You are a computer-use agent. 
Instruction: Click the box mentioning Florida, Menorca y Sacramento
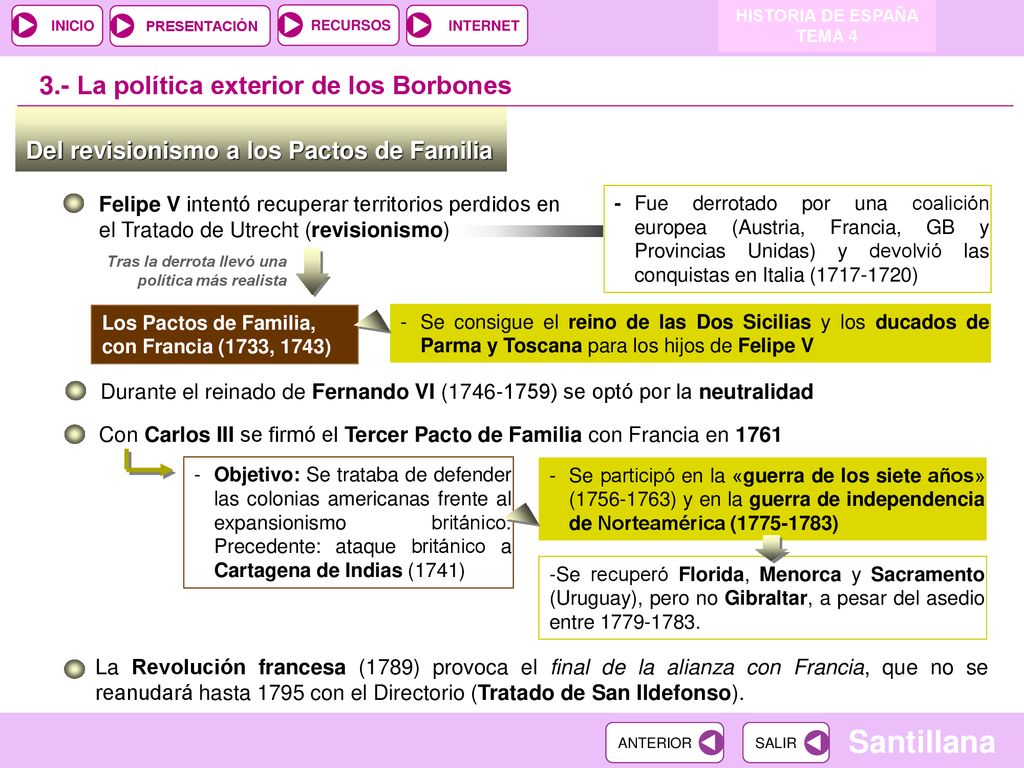[762, 598]
